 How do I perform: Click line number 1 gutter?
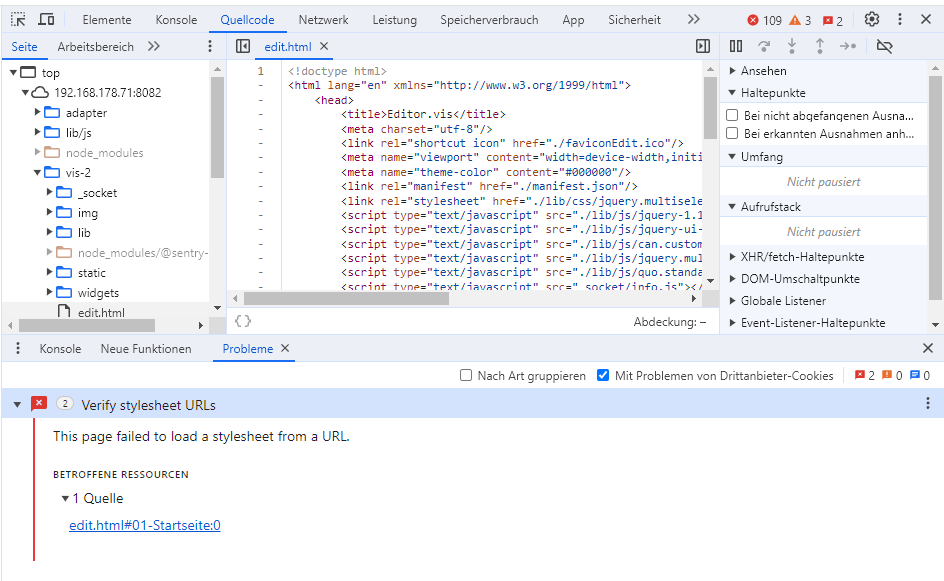tap(261, 71)
